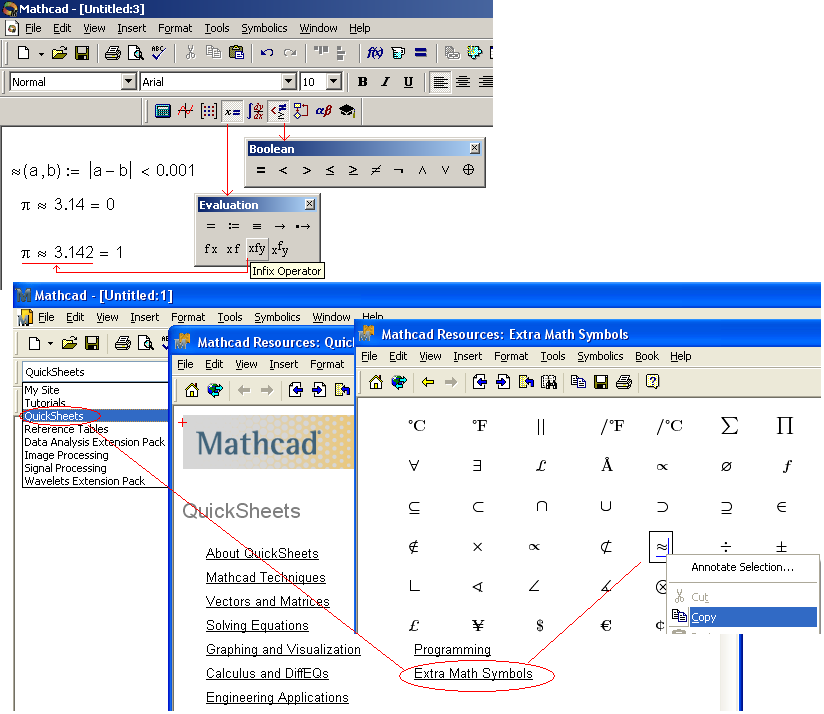Click Print Preview icon in Untitled:3 toolbar
Image resolution: width=824 pixels, height=714 pixels.
136,53
